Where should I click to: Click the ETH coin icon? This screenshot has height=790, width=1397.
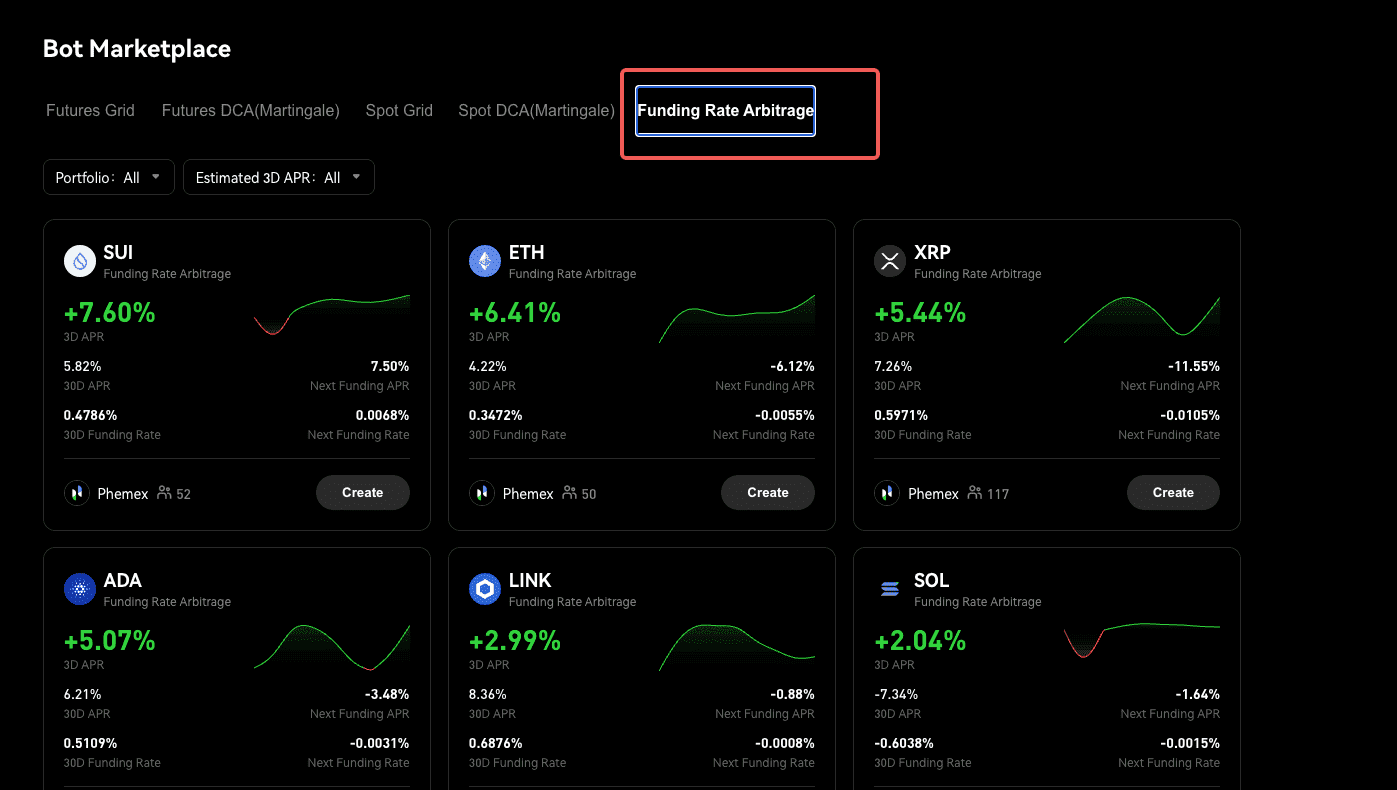tap(485, 262)
